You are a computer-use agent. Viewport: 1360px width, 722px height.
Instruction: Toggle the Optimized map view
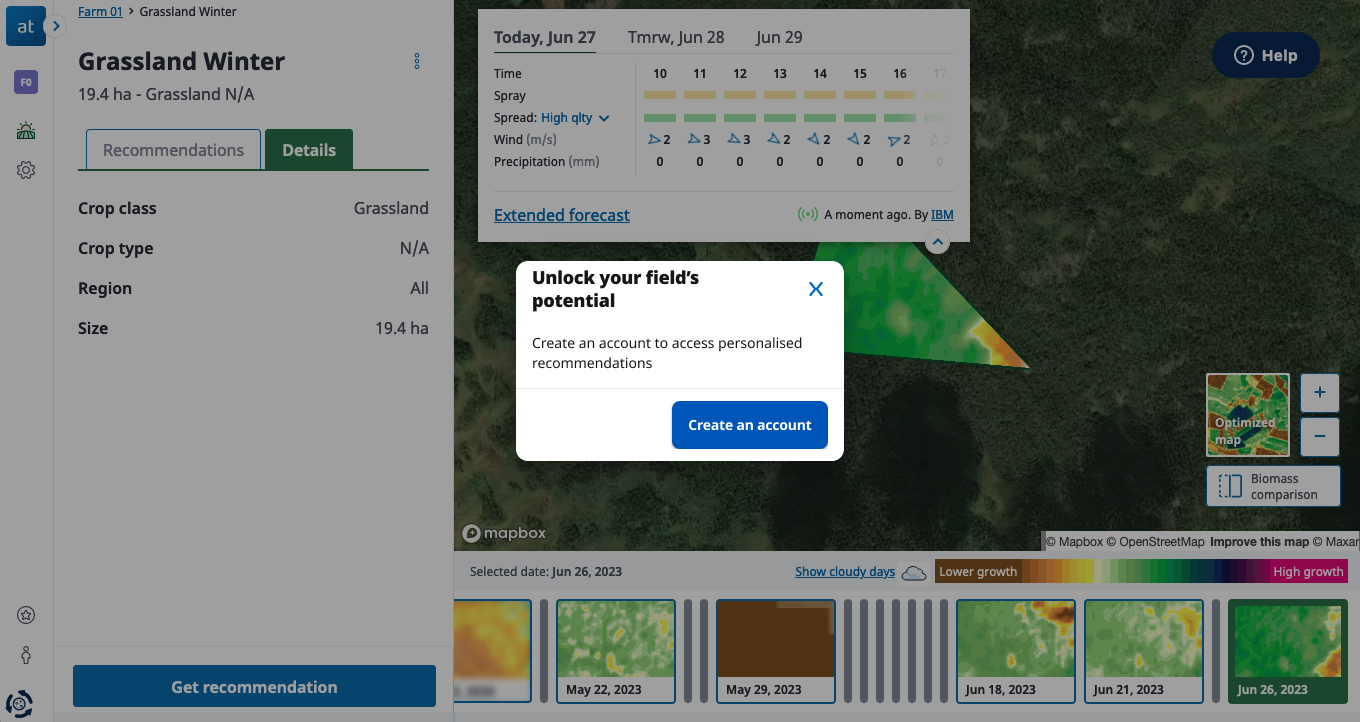click(1247, 415)
